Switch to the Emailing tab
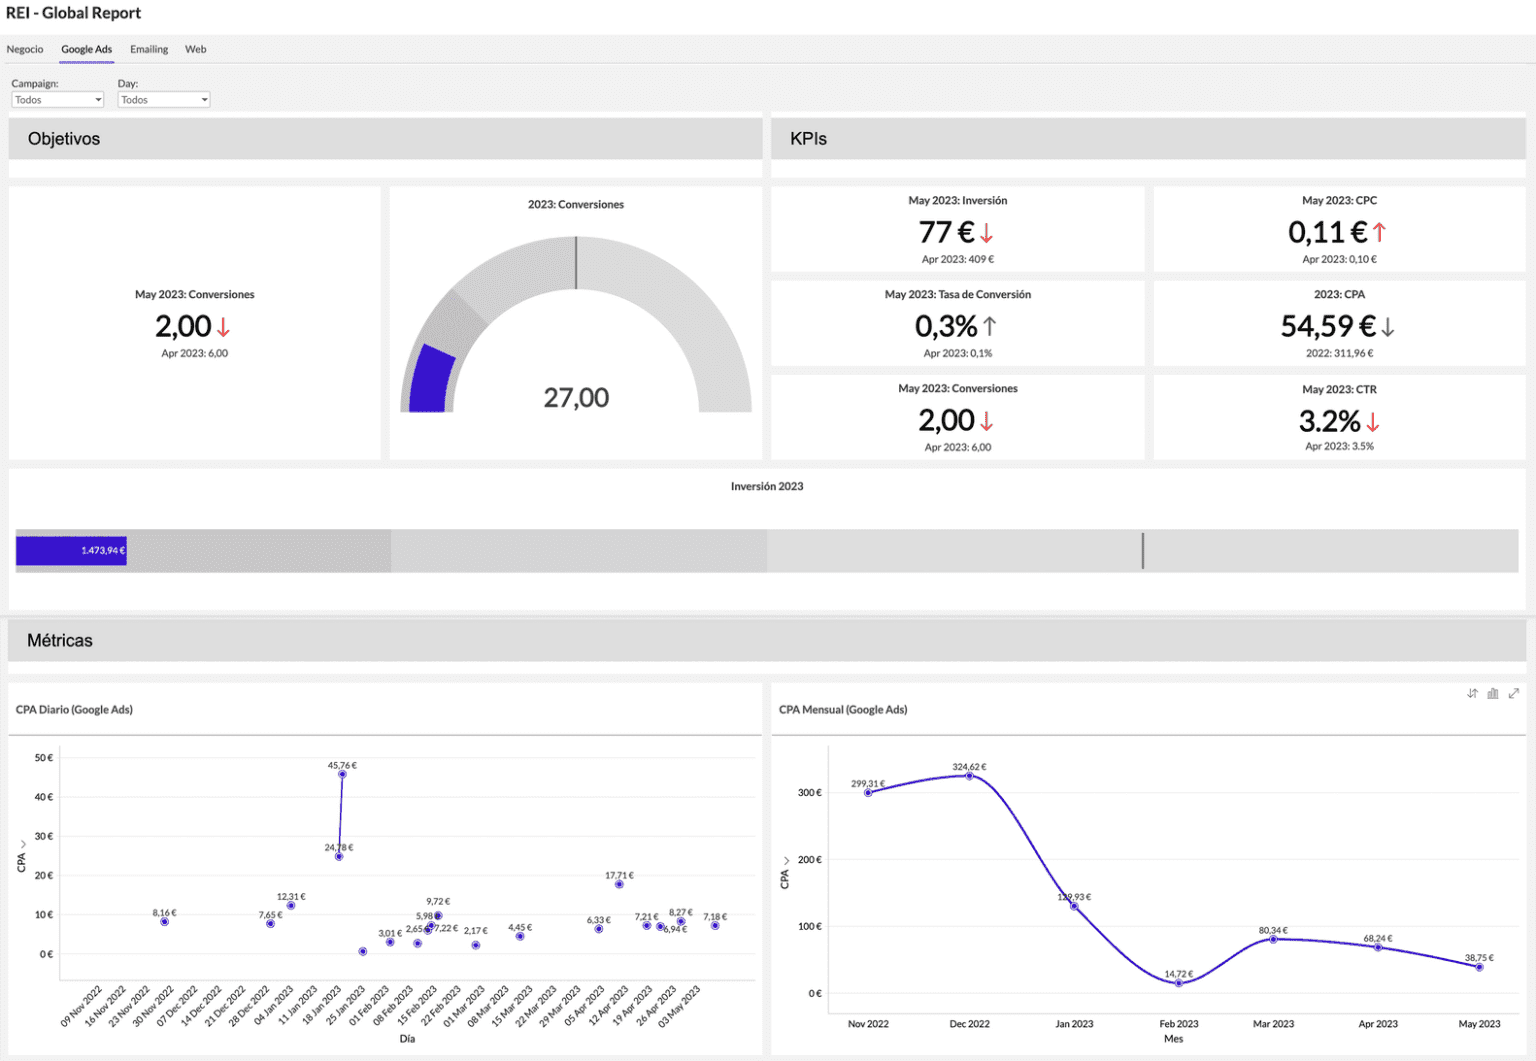Image resolution: width=1536 pixels, height=1061 pixels. [x=149, y=48]
